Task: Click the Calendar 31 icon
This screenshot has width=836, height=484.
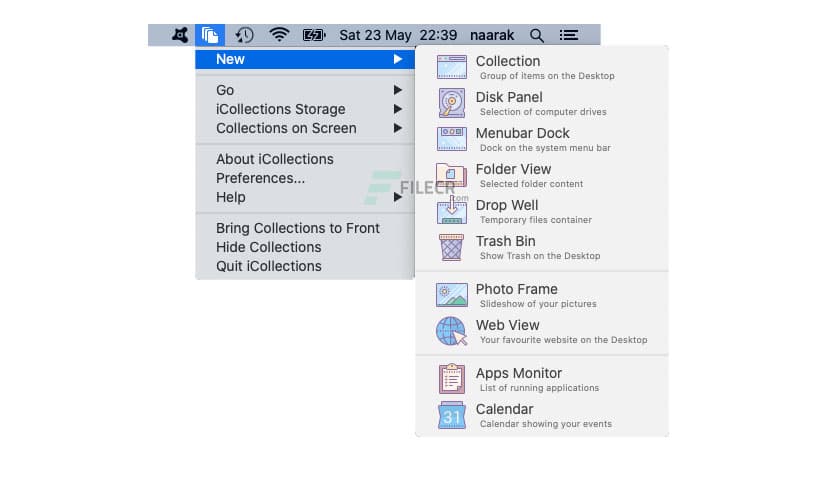Action: [x=452, y=415]
